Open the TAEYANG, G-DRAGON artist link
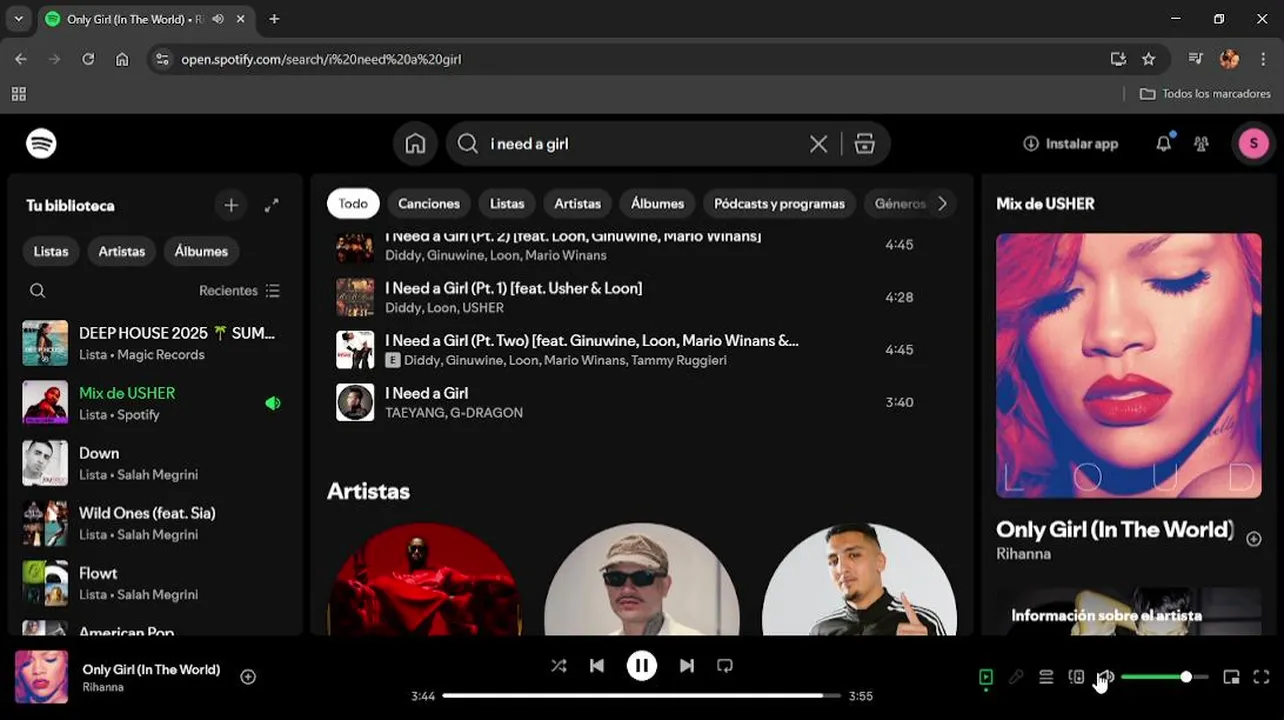The height and width of the screenshot is (720, 1284). coord(454,412)
